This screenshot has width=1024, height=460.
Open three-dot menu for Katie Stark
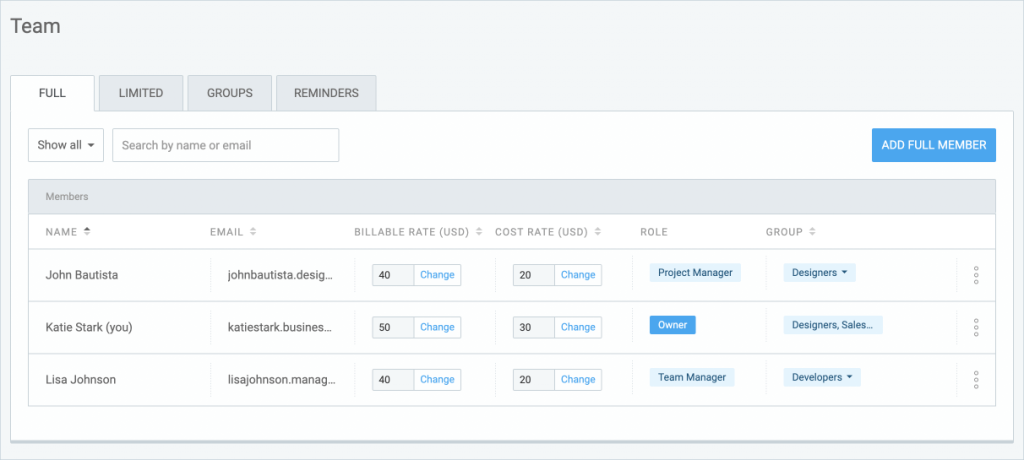click(x=976, y=327)
